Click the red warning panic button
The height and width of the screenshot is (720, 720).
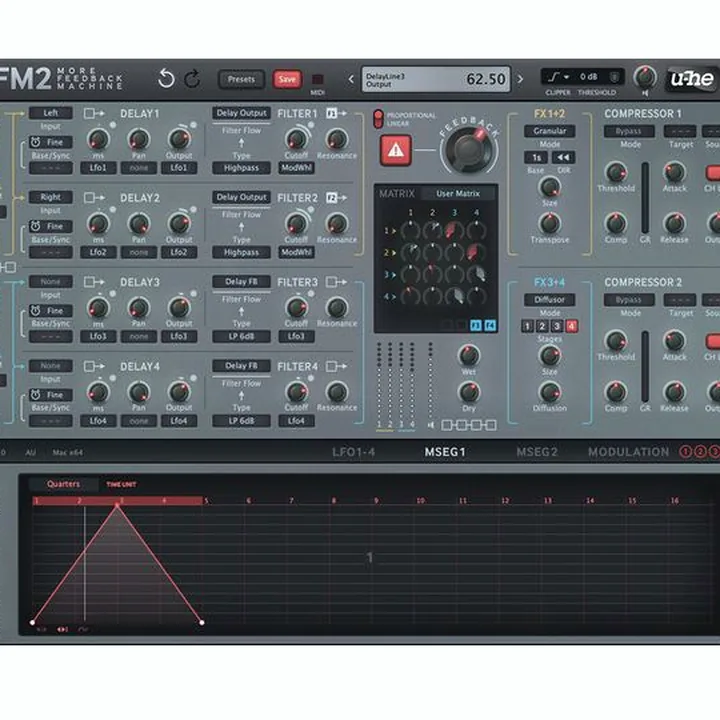click(396, 150)
